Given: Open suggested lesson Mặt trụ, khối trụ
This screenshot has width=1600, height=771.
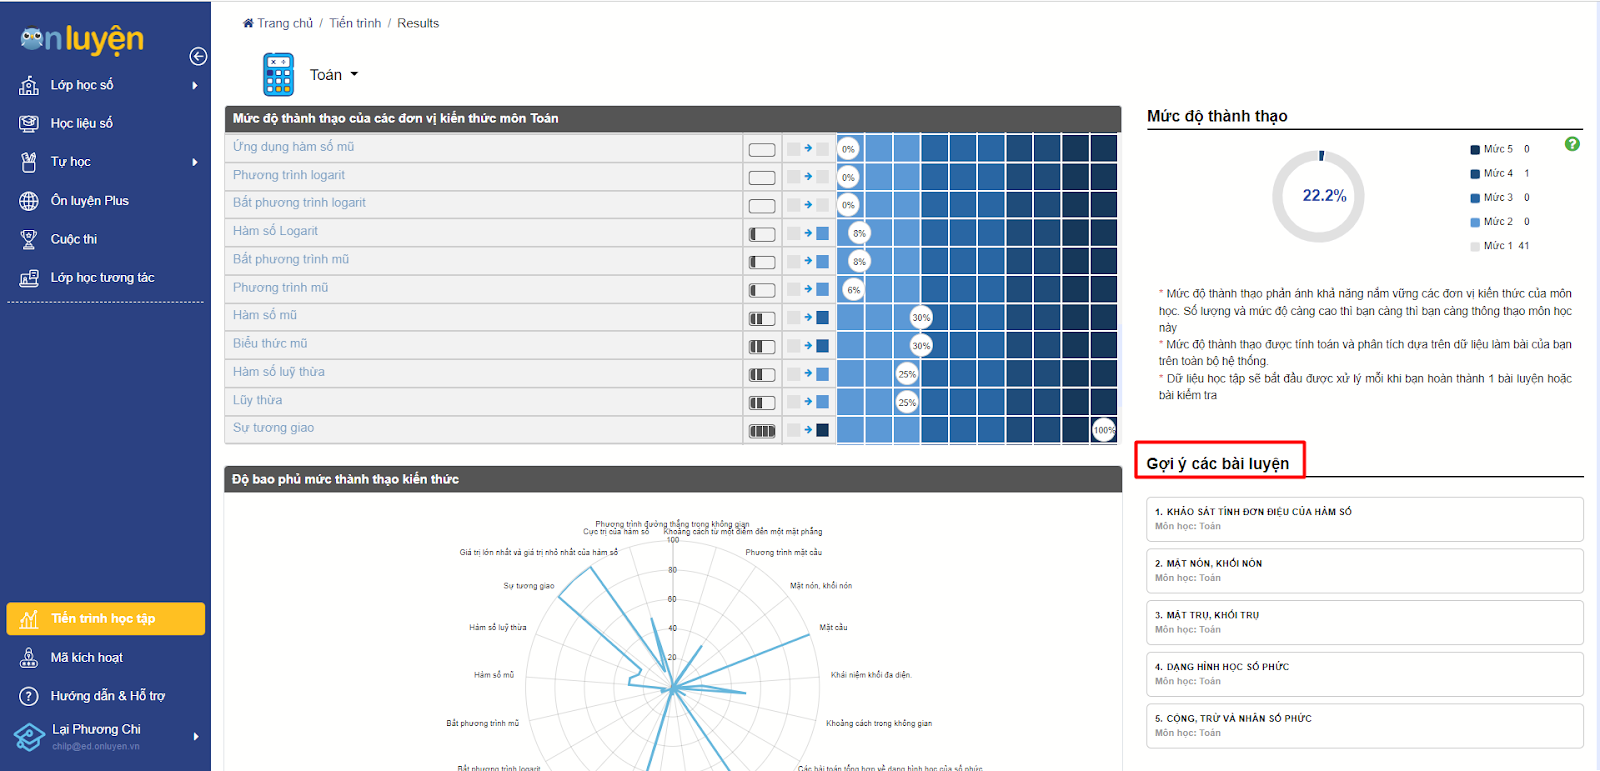Looking at the screenshot, I should [x=1365, y=622].
